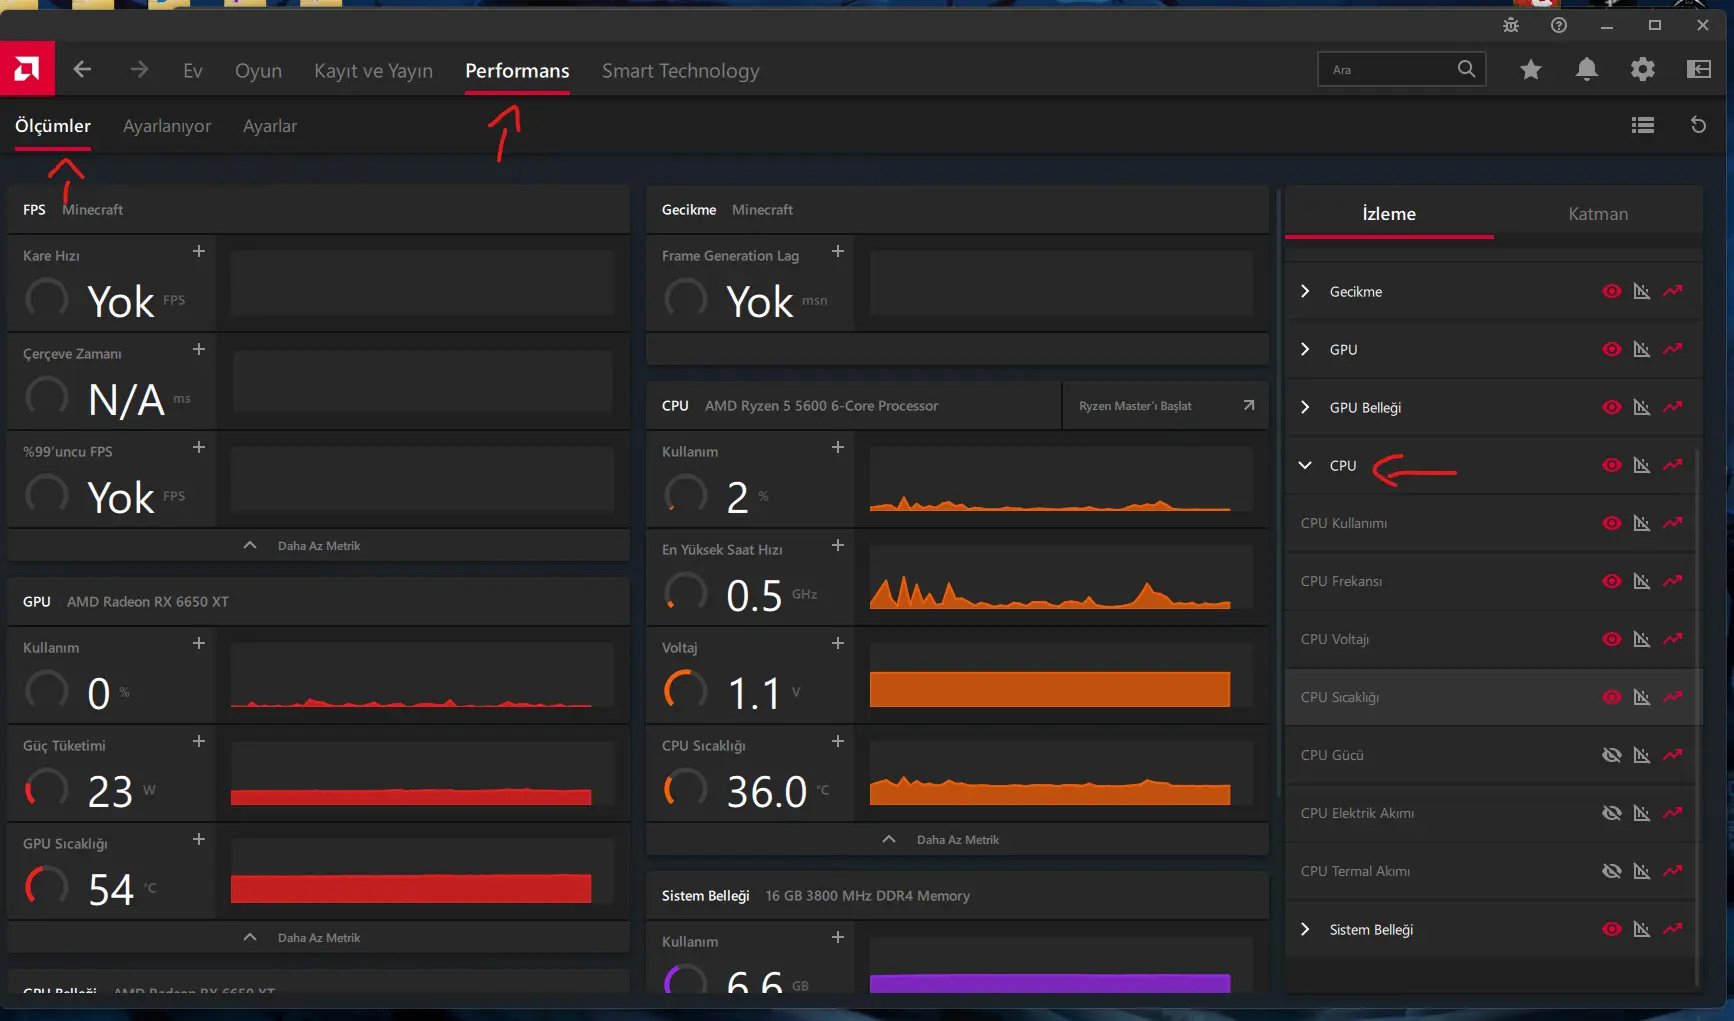Click the red trend-line icon in the GPU row
The height and width of the screenshot is (1021, 1734).
point(1673,349)
